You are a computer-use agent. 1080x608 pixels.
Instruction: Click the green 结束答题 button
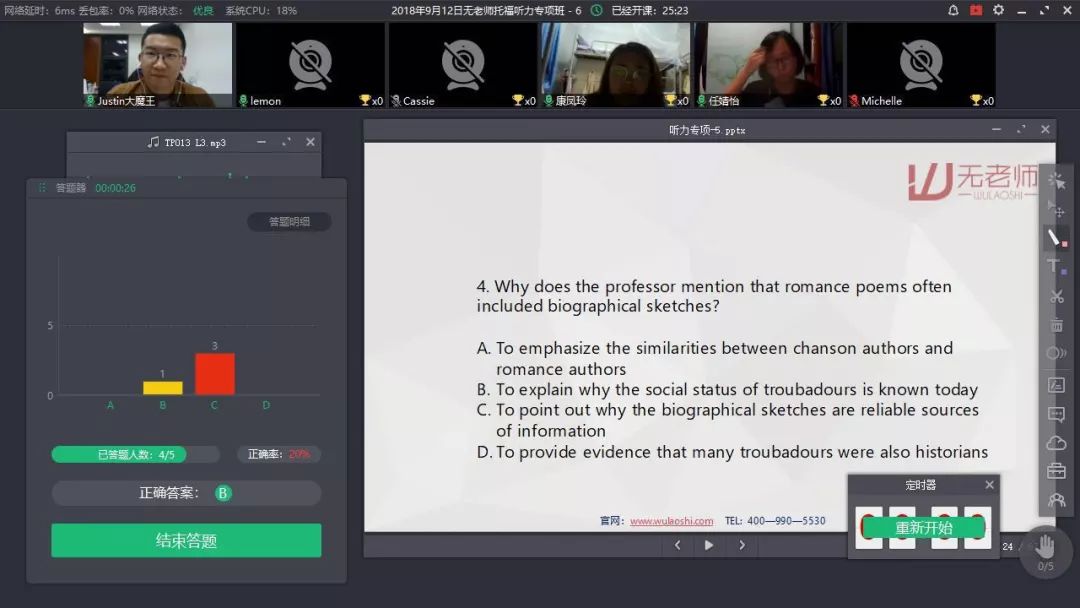coord(186,541)
